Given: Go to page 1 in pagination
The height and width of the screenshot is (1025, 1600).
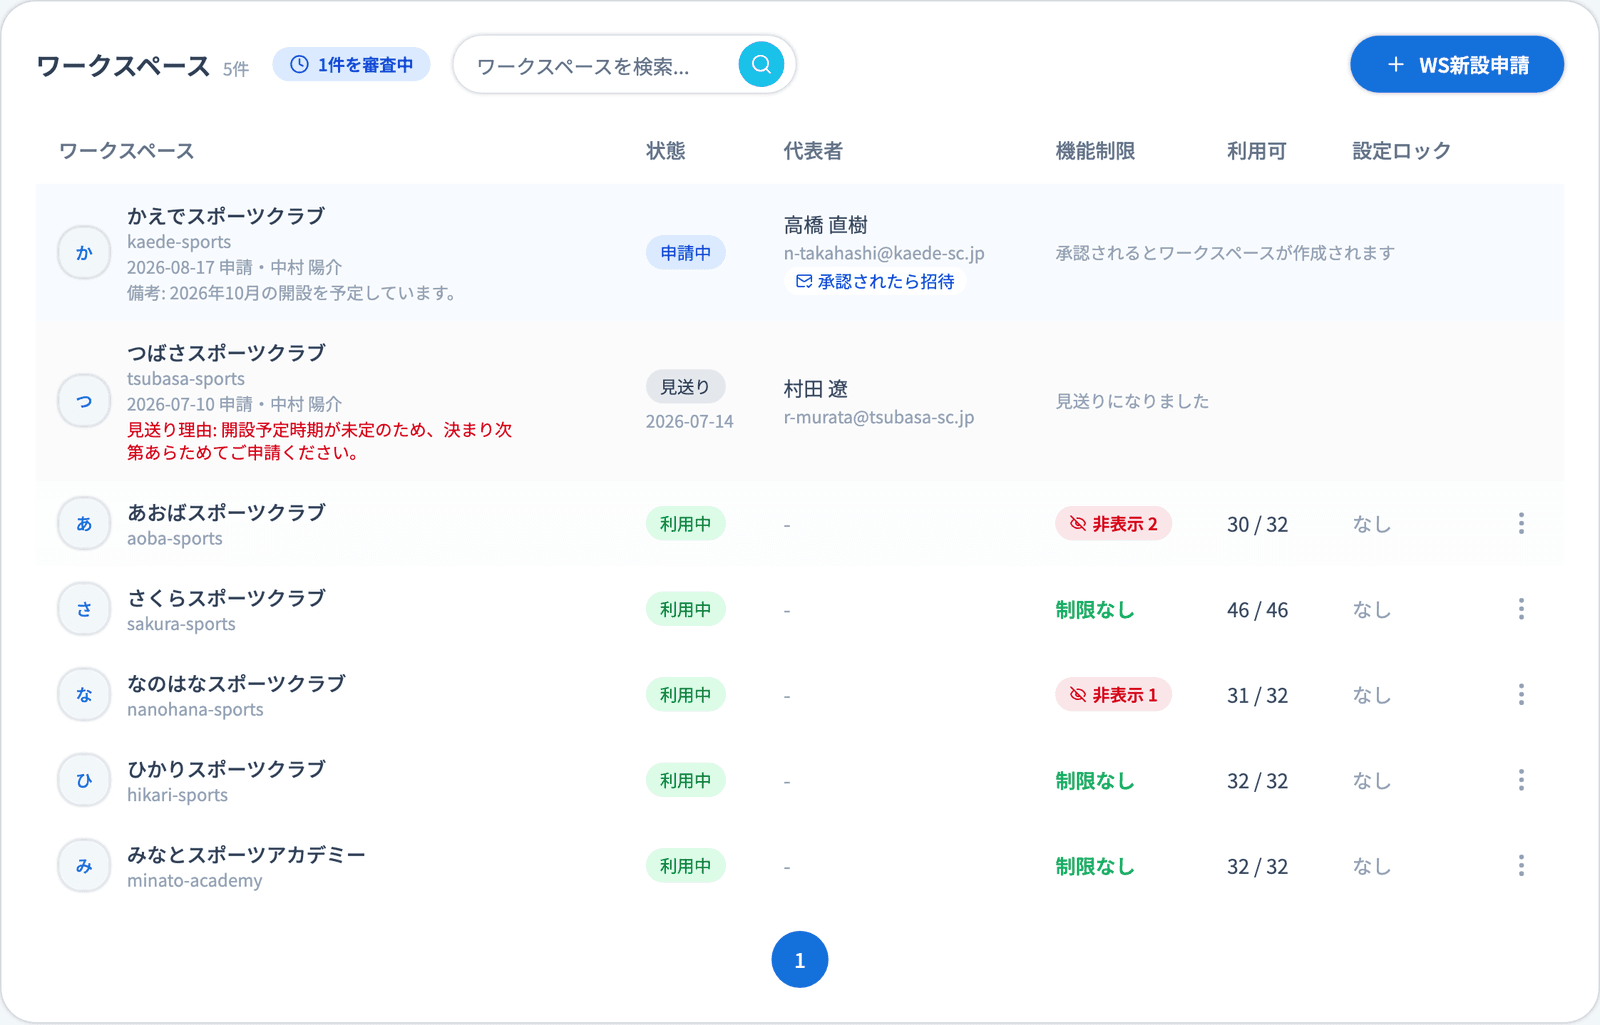Looking at the screenshot, I should pos(800,960).
